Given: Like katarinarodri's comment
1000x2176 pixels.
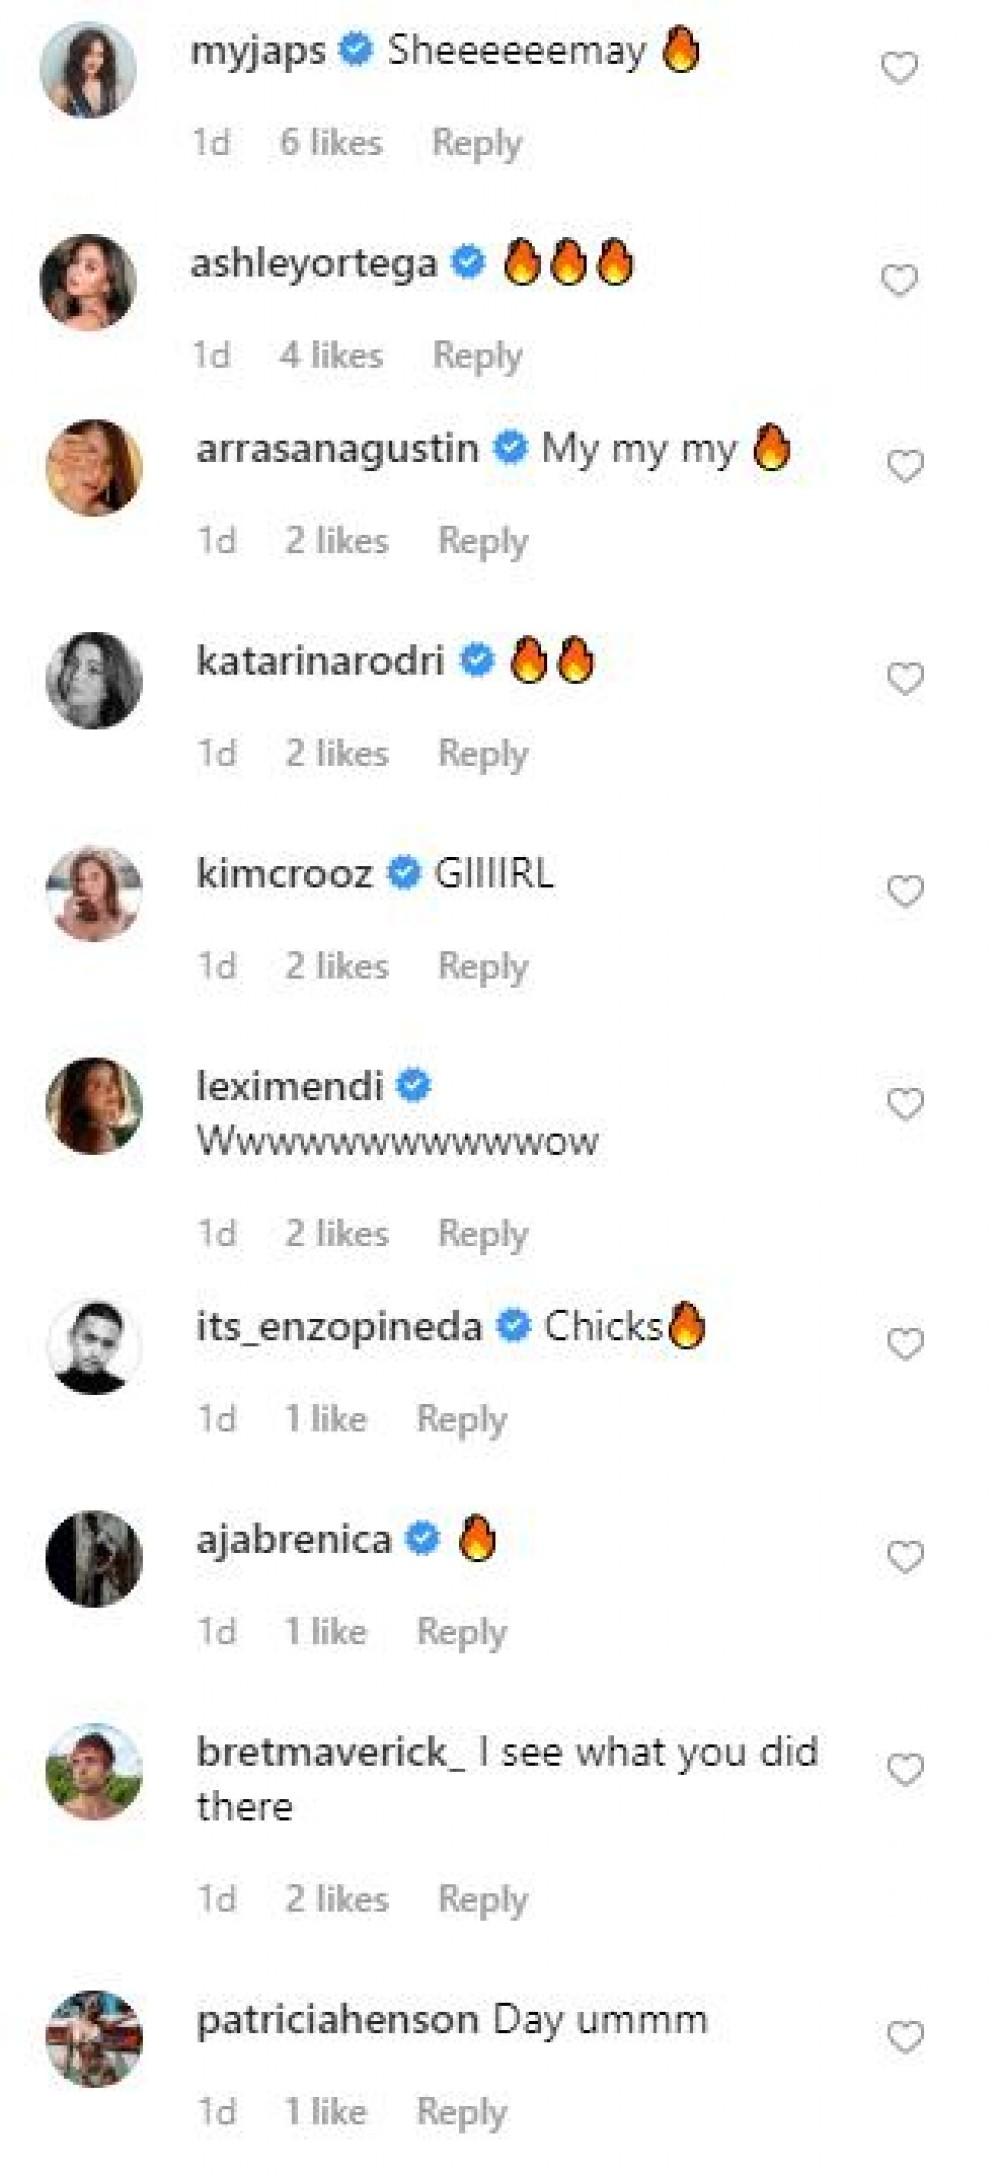Looking at the screenshot, I should tap(905, 679).
